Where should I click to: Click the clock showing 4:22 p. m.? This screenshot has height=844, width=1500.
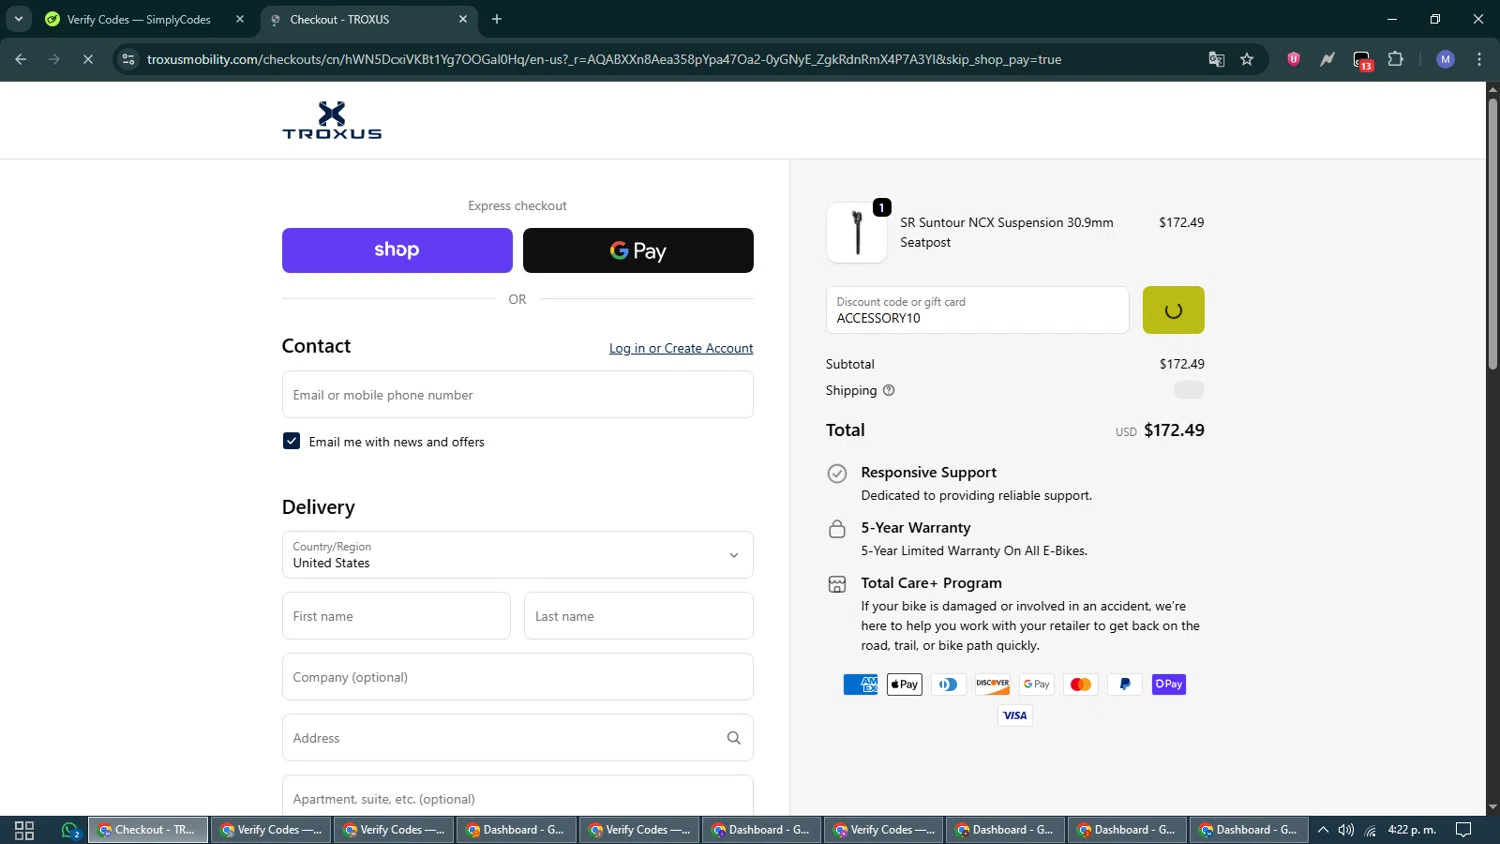pos(1412,830)
